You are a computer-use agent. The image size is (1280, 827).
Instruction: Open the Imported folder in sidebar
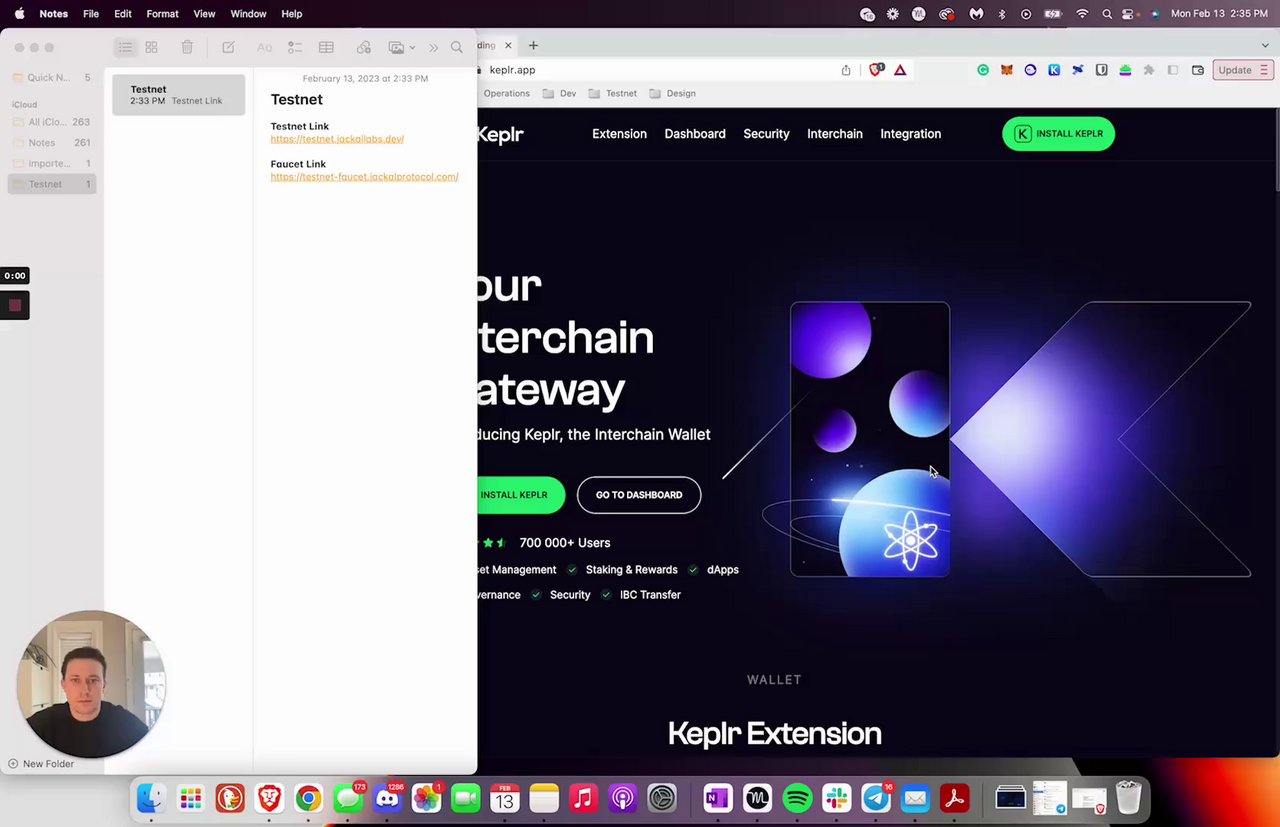(x=51, y=163)
